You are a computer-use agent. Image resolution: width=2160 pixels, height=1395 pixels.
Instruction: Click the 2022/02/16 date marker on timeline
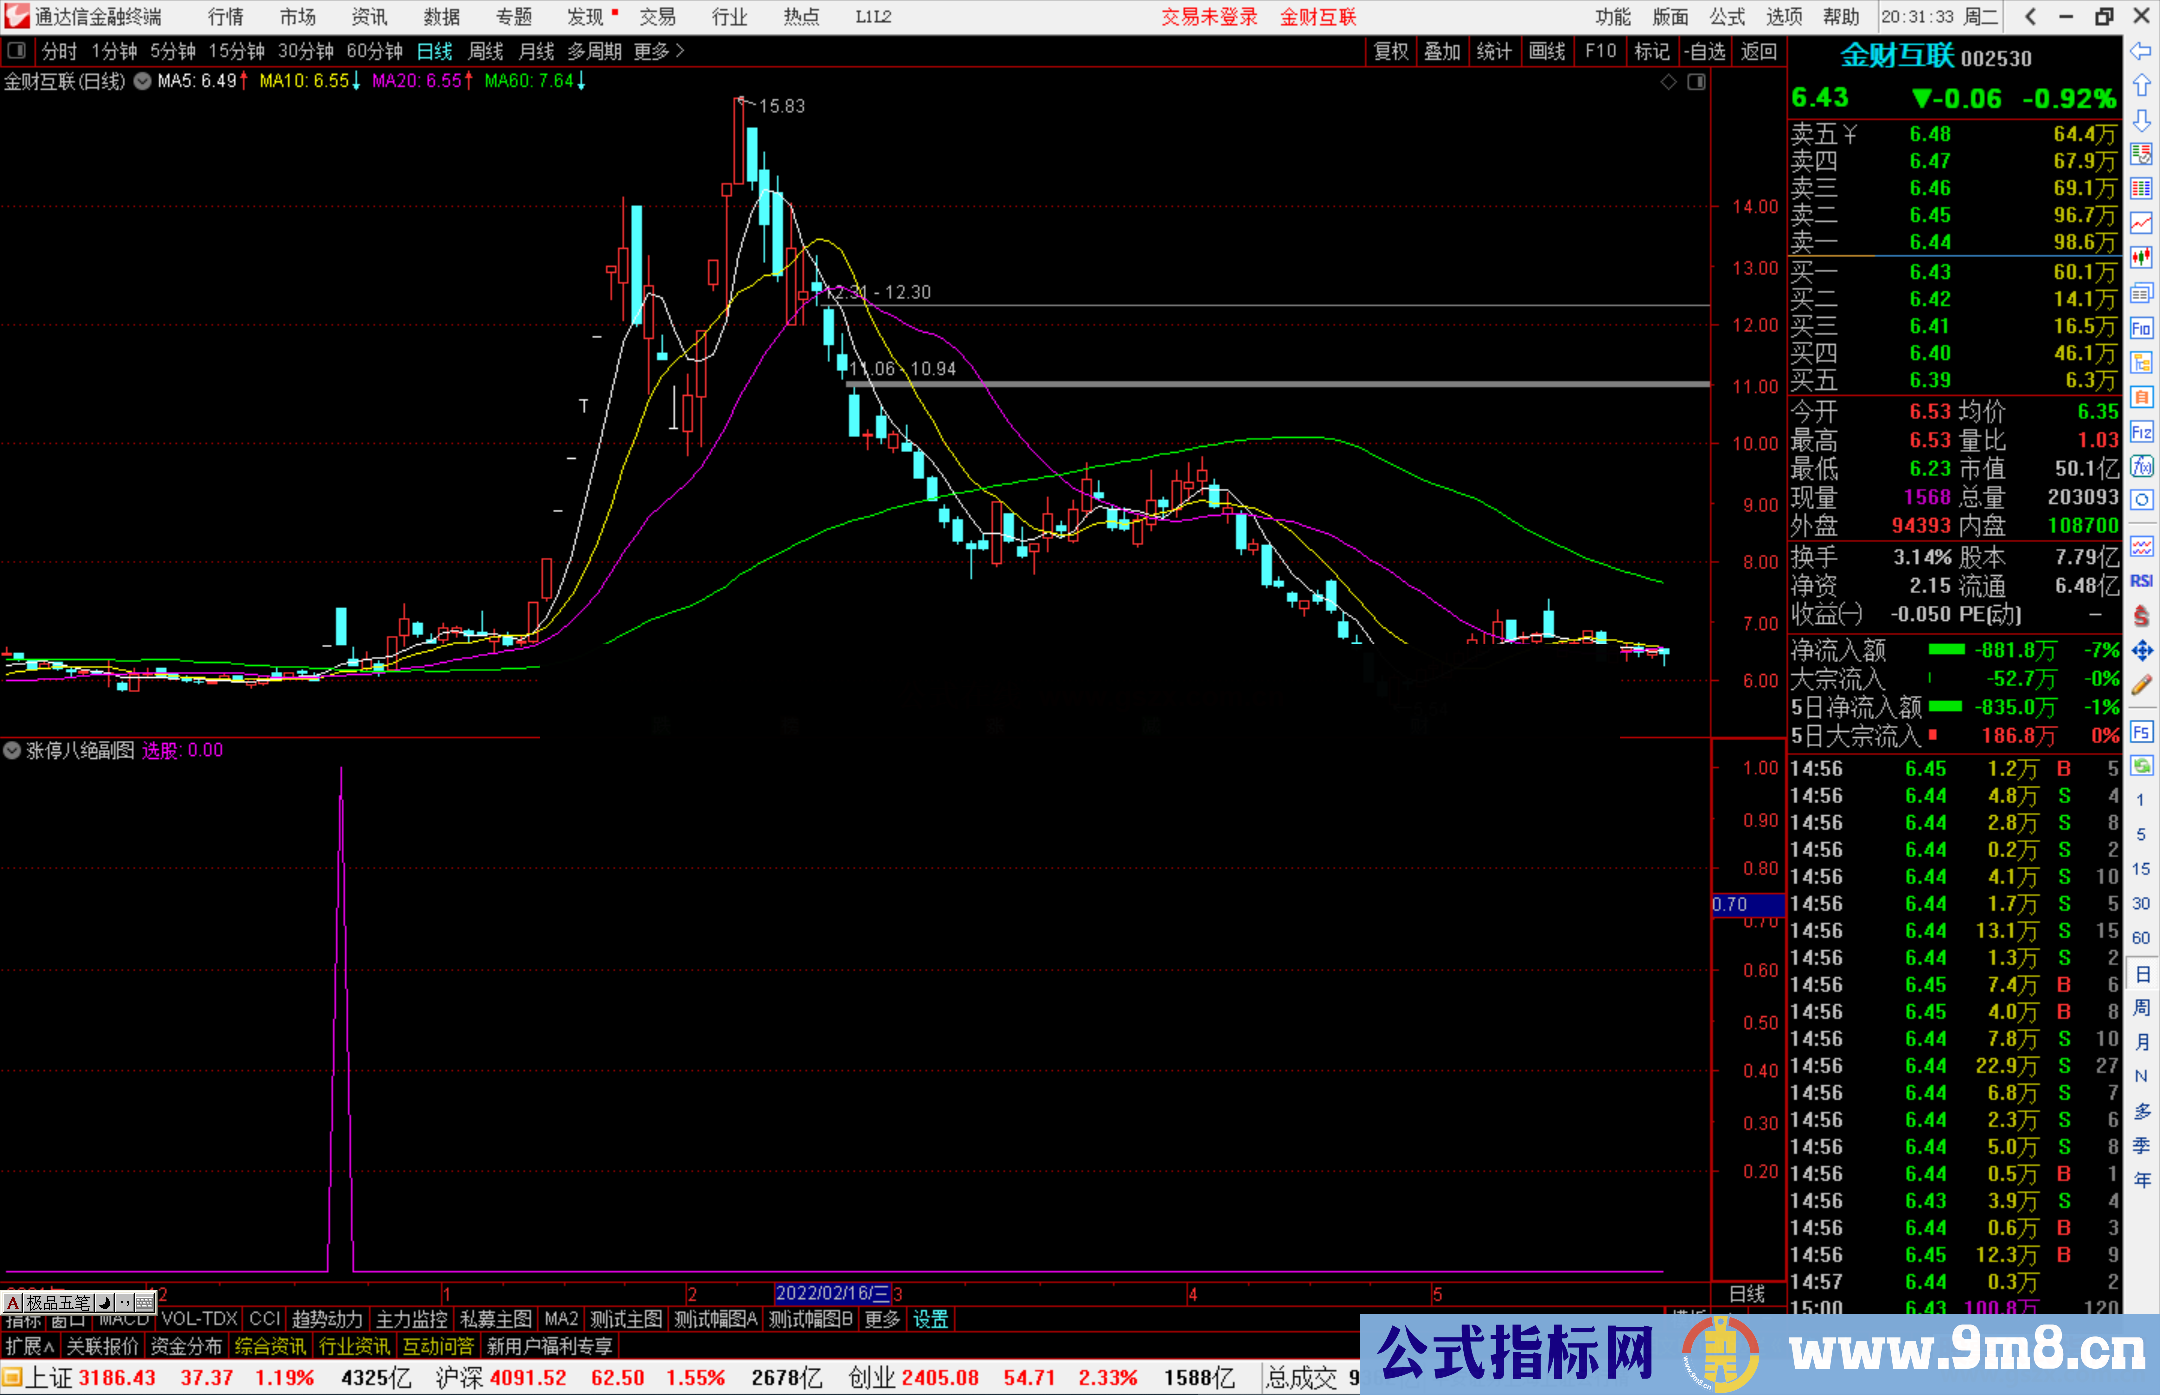832,1293
